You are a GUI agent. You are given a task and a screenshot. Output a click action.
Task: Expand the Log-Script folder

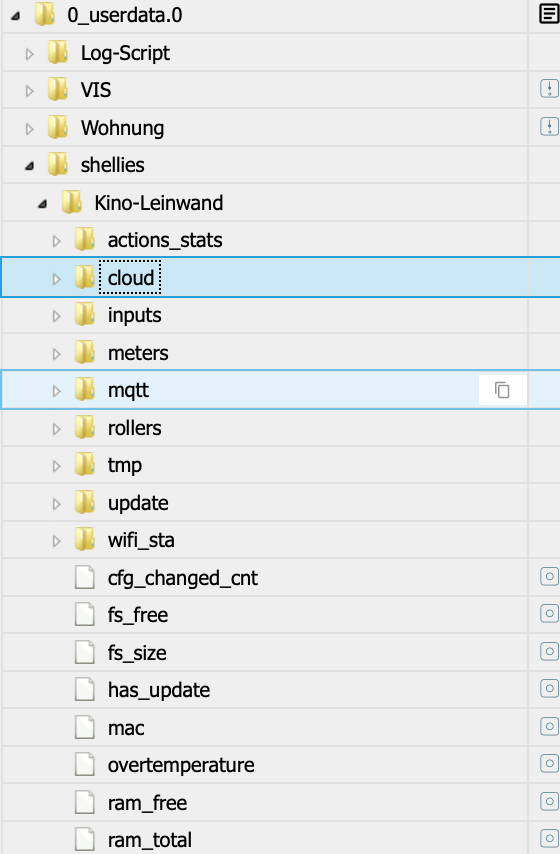pyautogui.click(x=29, y=53)
